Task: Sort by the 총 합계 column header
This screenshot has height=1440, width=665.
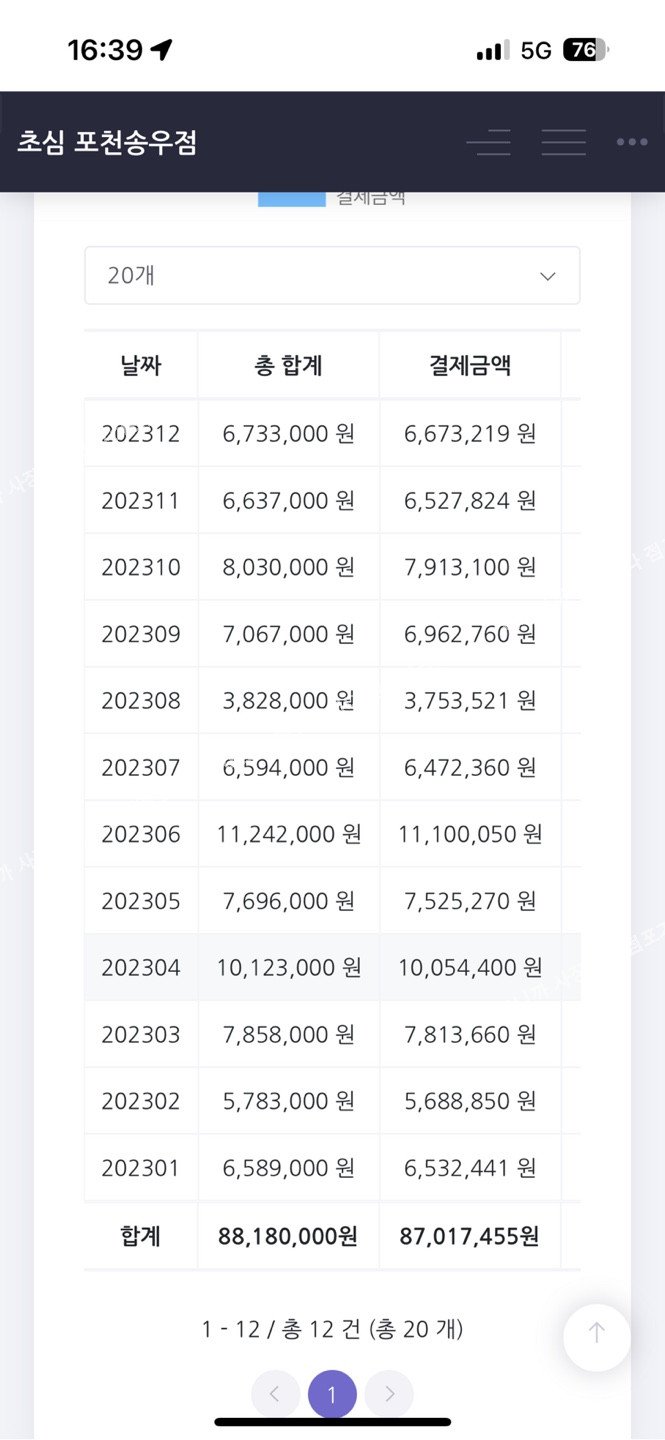Action: point(288,365)
